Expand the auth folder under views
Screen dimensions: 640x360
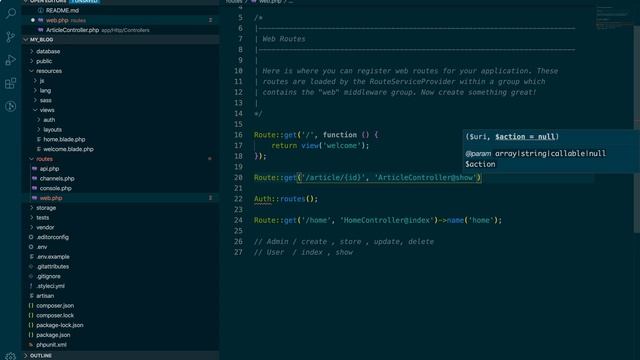[x=39, y=120]
